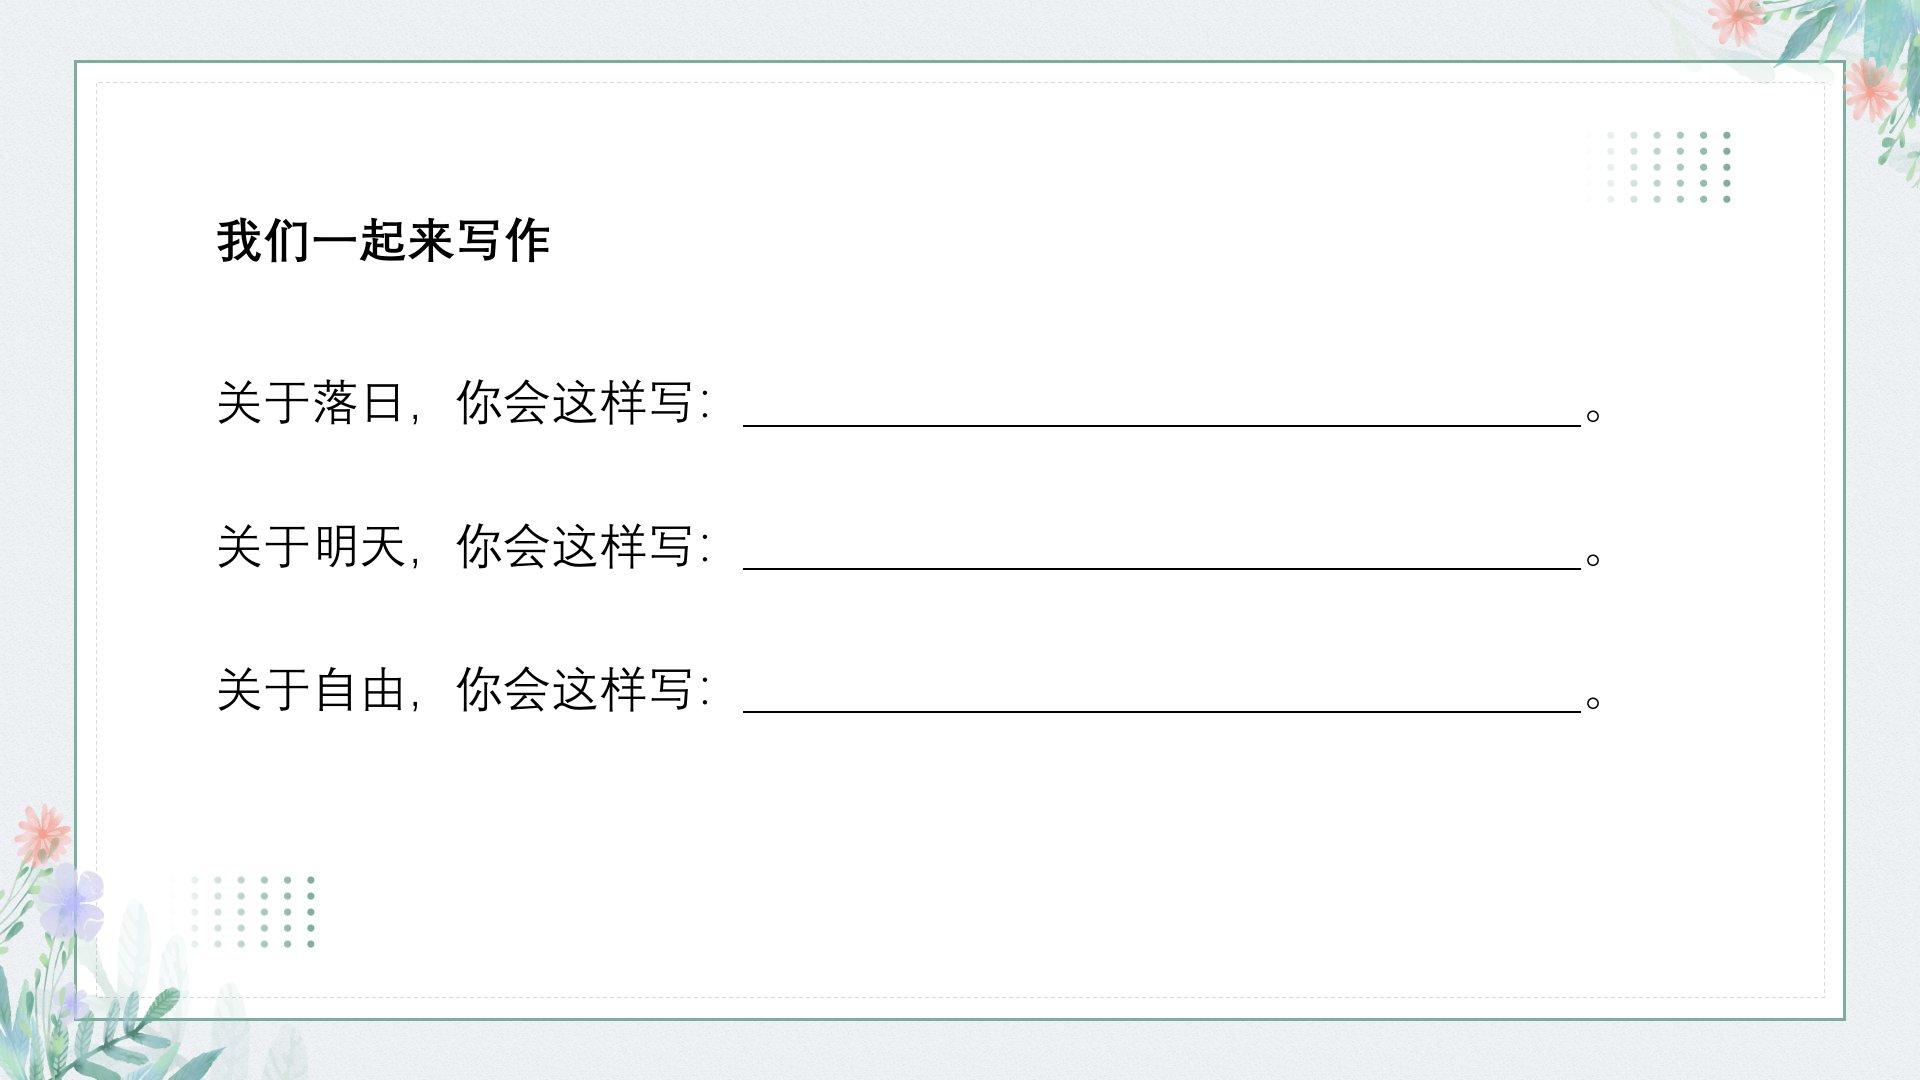Click the pink flower at bottom left
This screenshot has width=1920, height=1080.
(42, 835)
